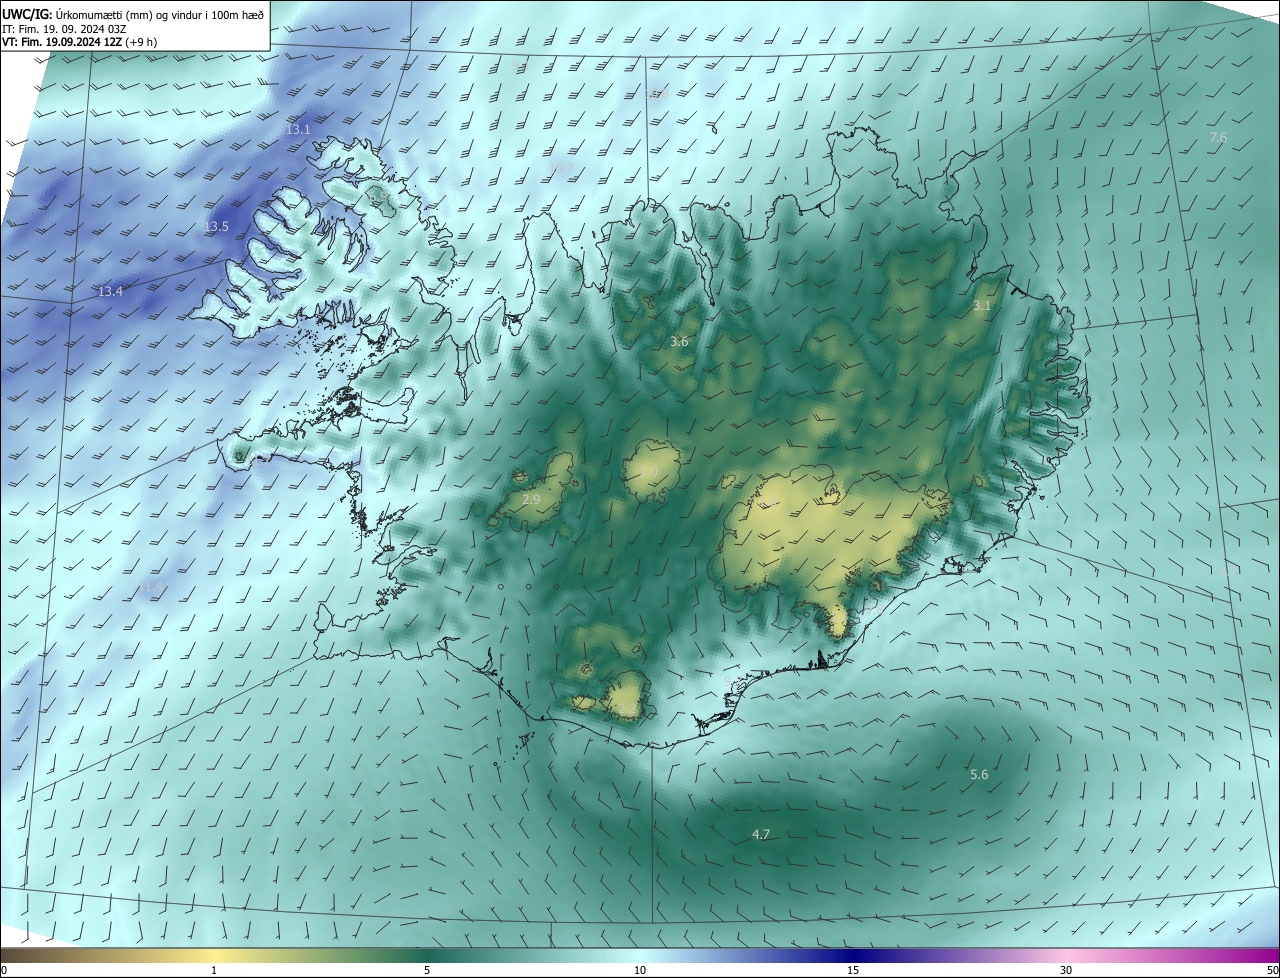The image size is (1280, 978).
Task: Click the 13.4 value label on map
Action: pos(110,292)
